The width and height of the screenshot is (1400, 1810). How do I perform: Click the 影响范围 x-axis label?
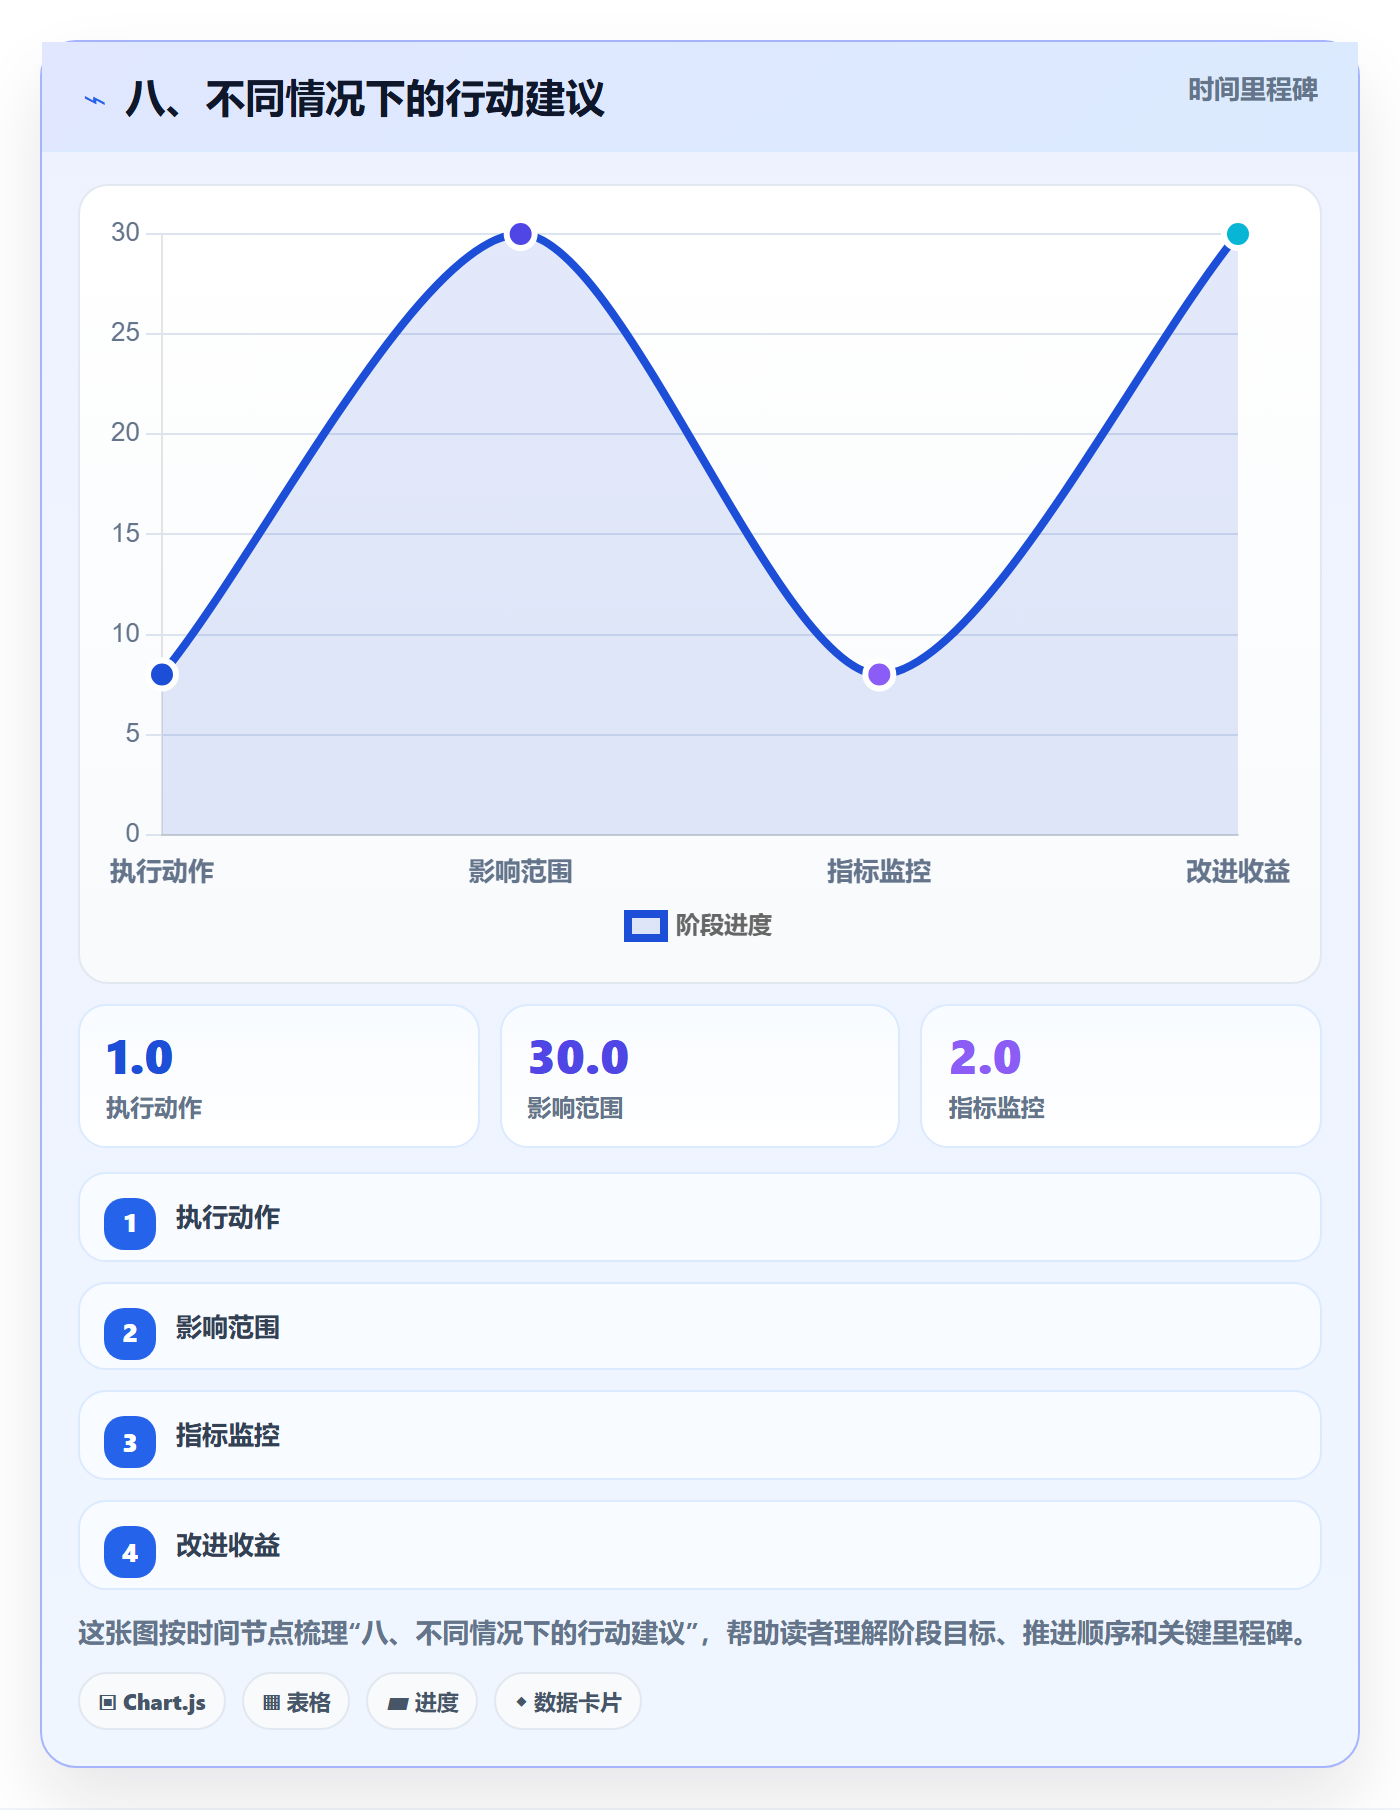(520, 872)
